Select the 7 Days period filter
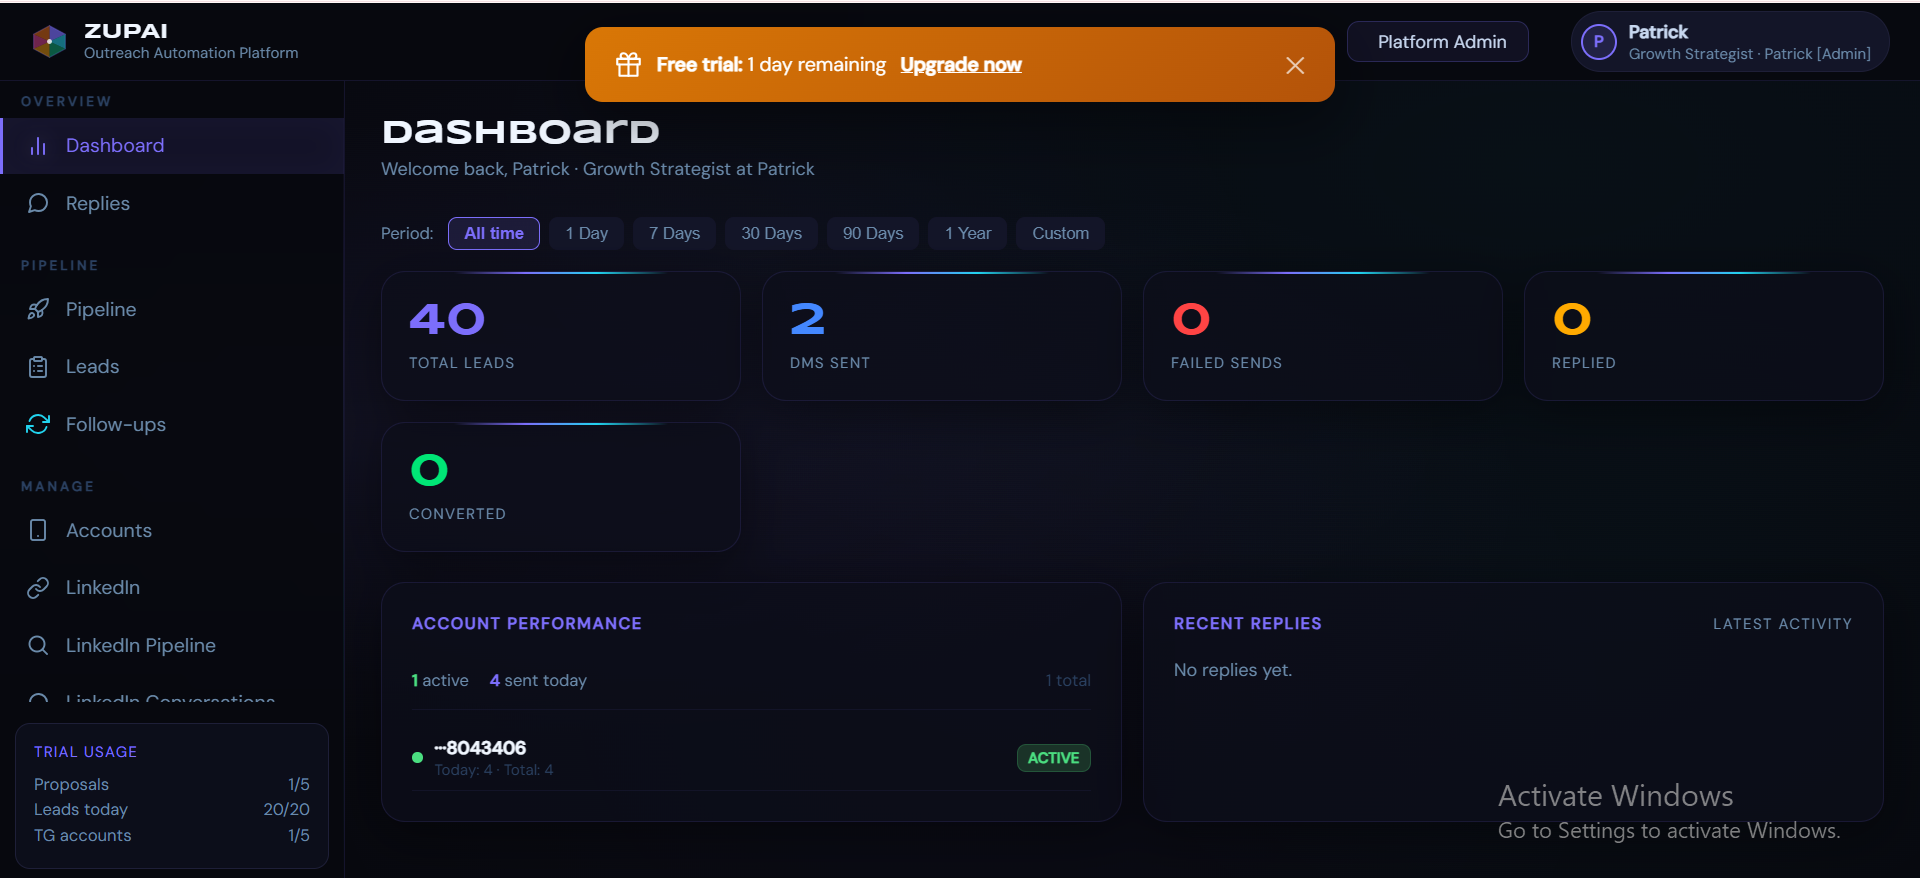This screenshot has height=878, width=1920. click(x=674, y=233)
